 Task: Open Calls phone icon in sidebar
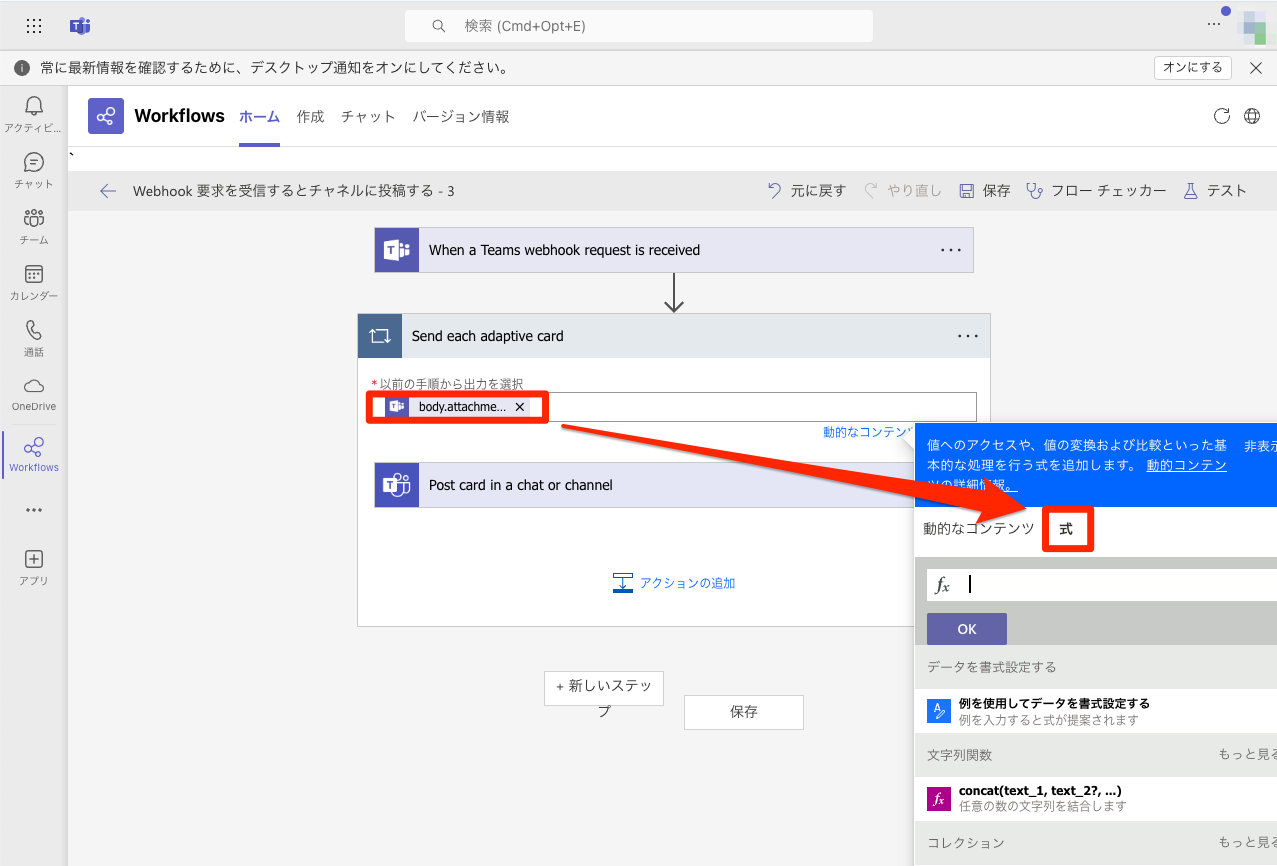coord(34,338)
